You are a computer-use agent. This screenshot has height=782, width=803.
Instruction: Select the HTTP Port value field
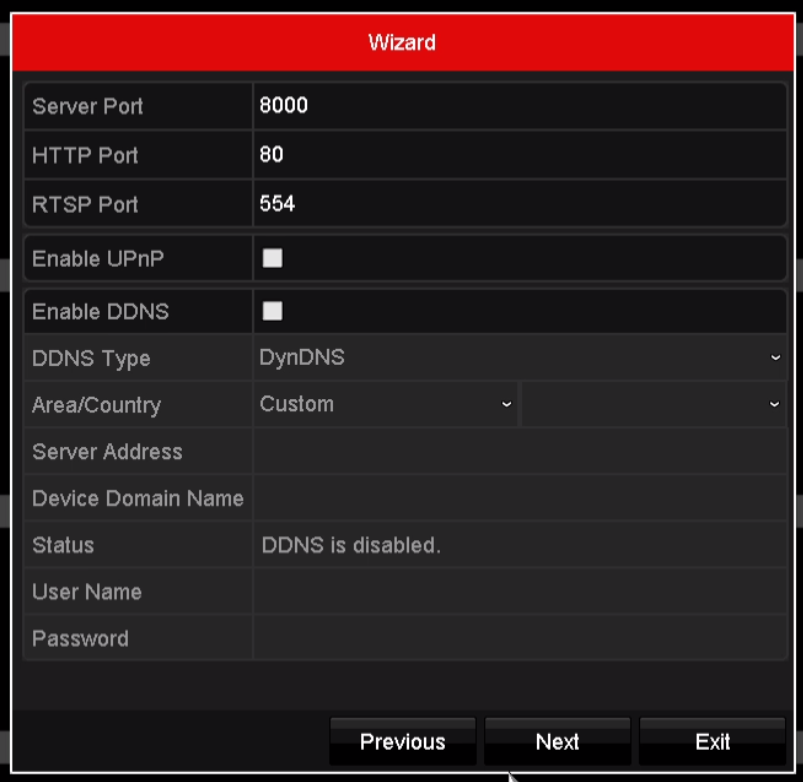(518, 155)
